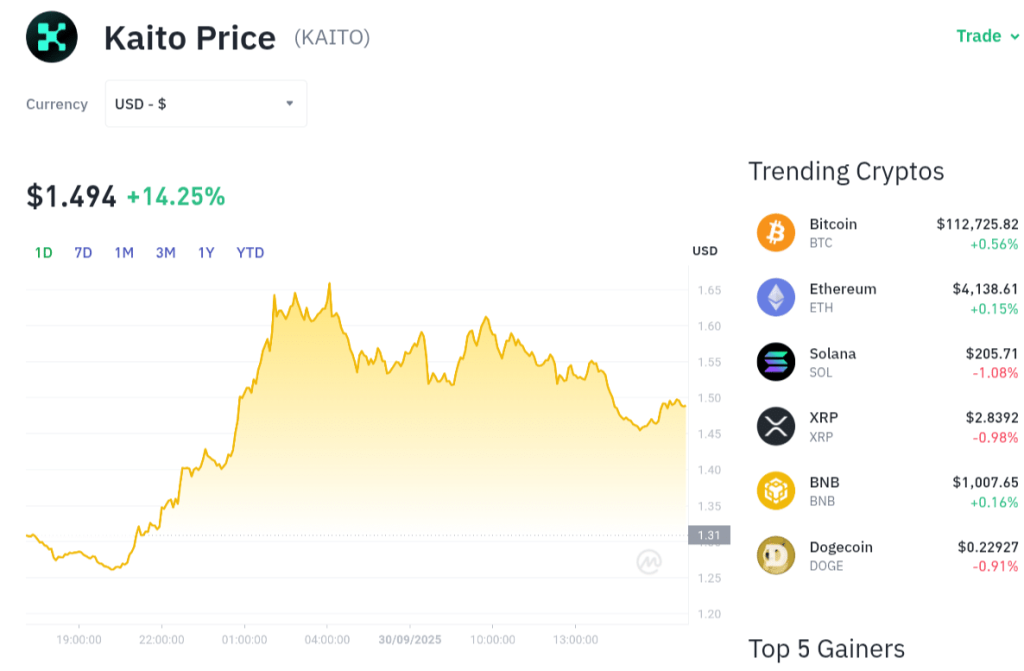This screenshot has height=671, width=1024.
Task: Select the YTD timeframe tab
Action: tap(250, 252)
